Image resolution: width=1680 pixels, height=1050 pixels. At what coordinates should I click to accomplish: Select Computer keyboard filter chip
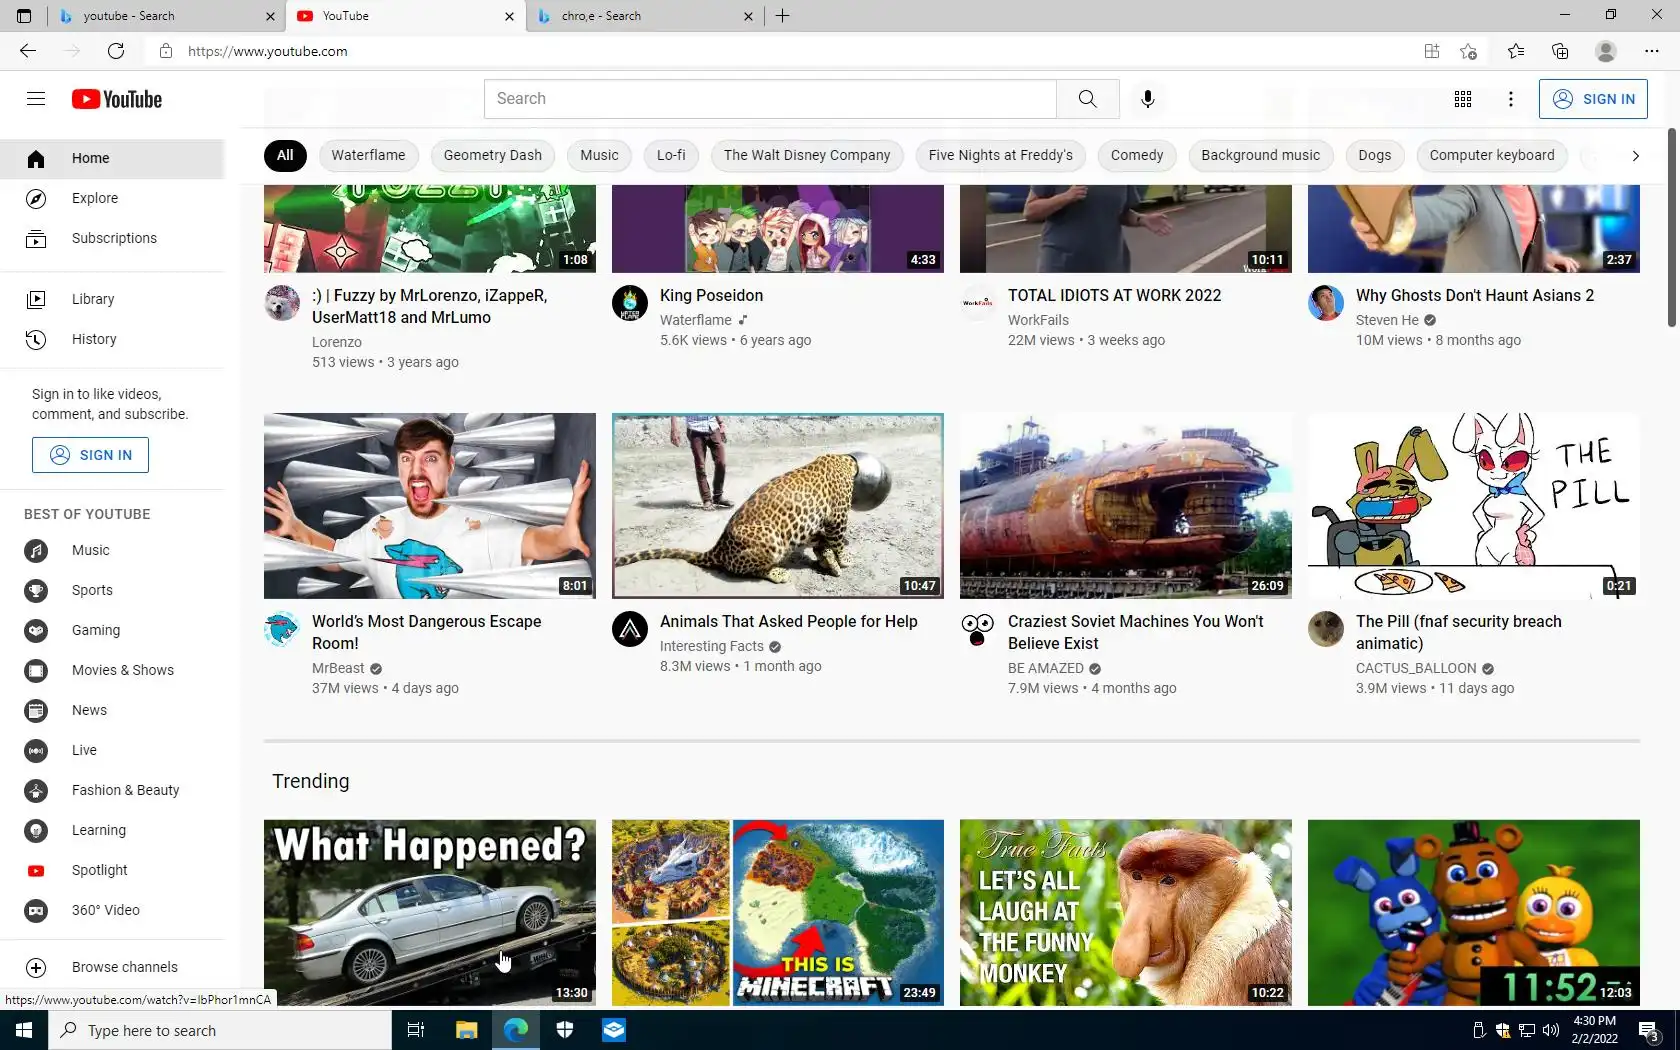[x=1492, y=155]
